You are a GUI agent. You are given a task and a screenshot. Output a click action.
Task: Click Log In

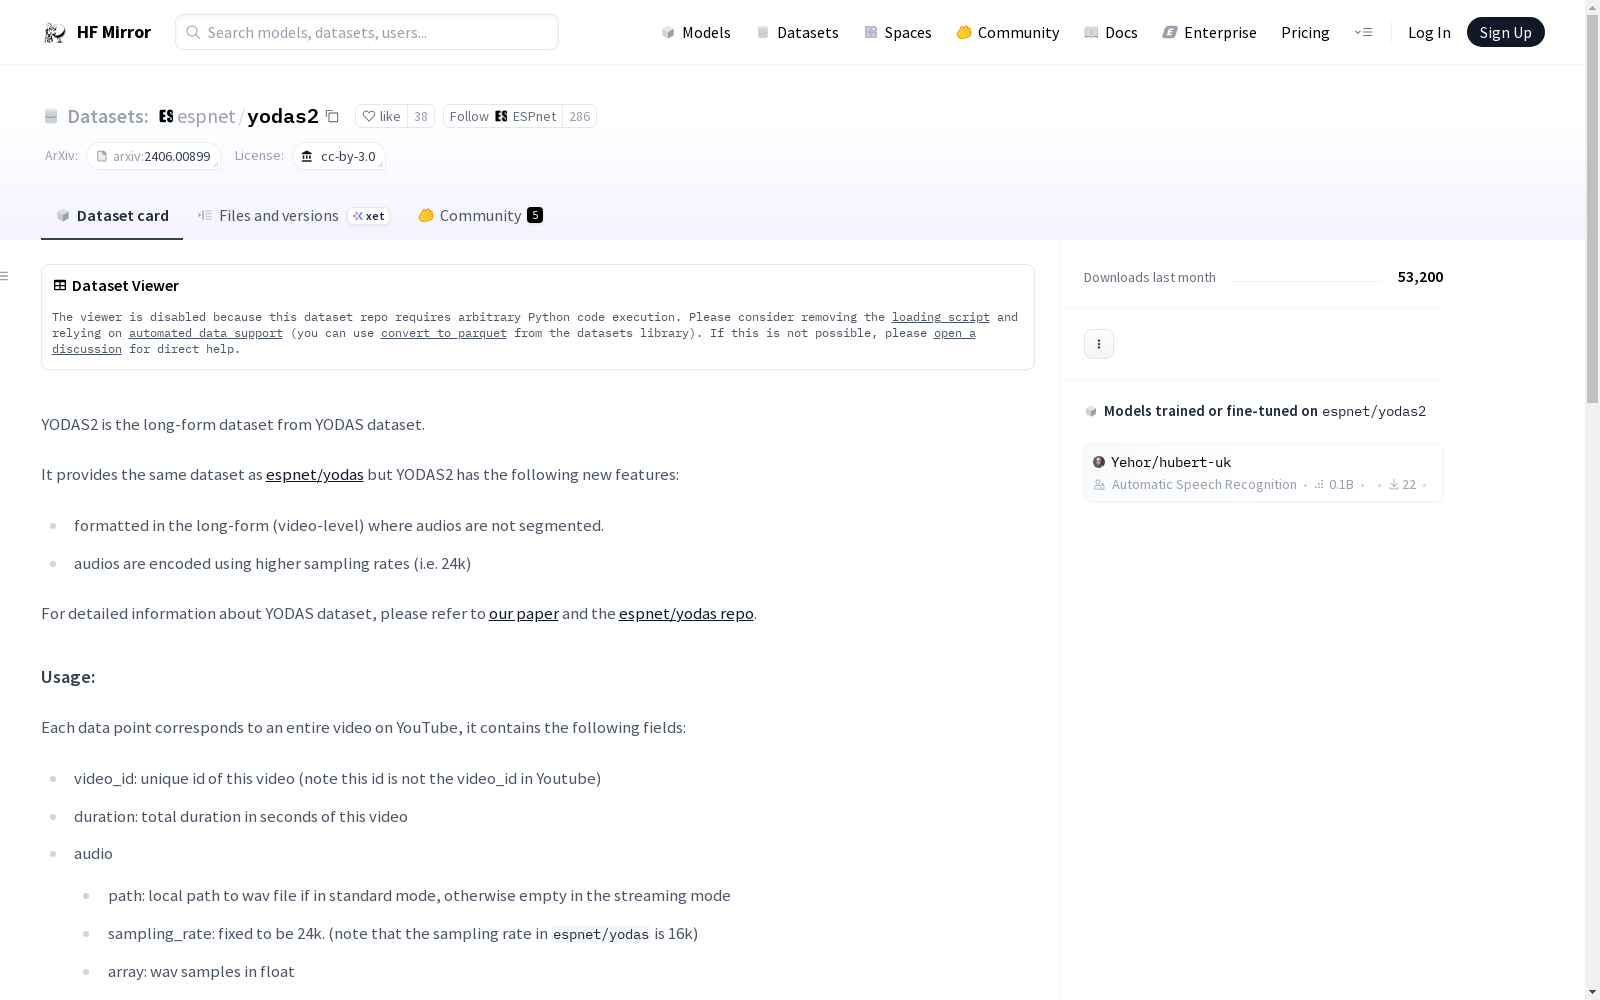pos(1429,32)
